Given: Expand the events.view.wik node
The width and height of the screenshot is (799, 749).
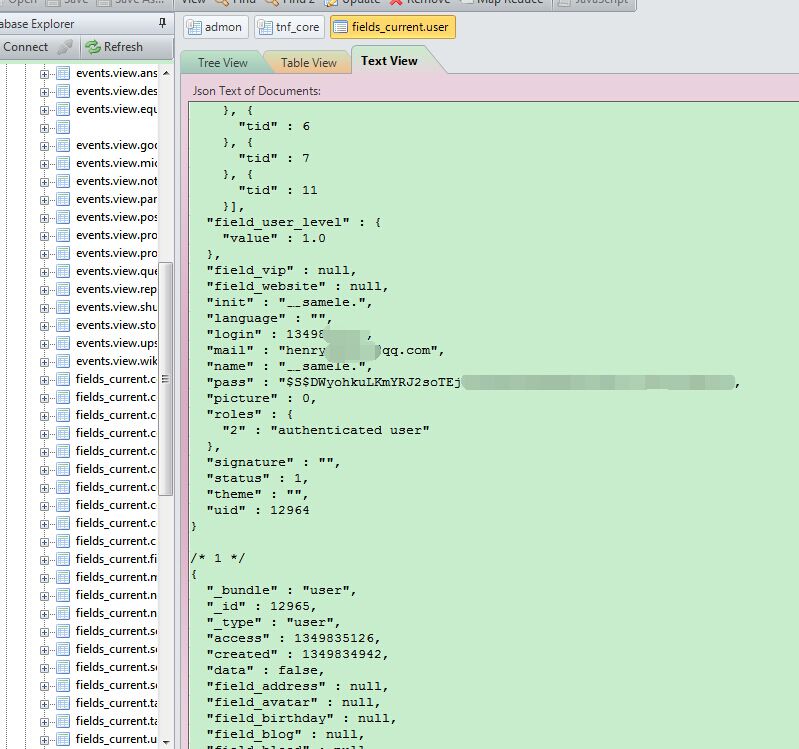Looking at the screenshot, I should pyautogui.click(x=44, y=362).
